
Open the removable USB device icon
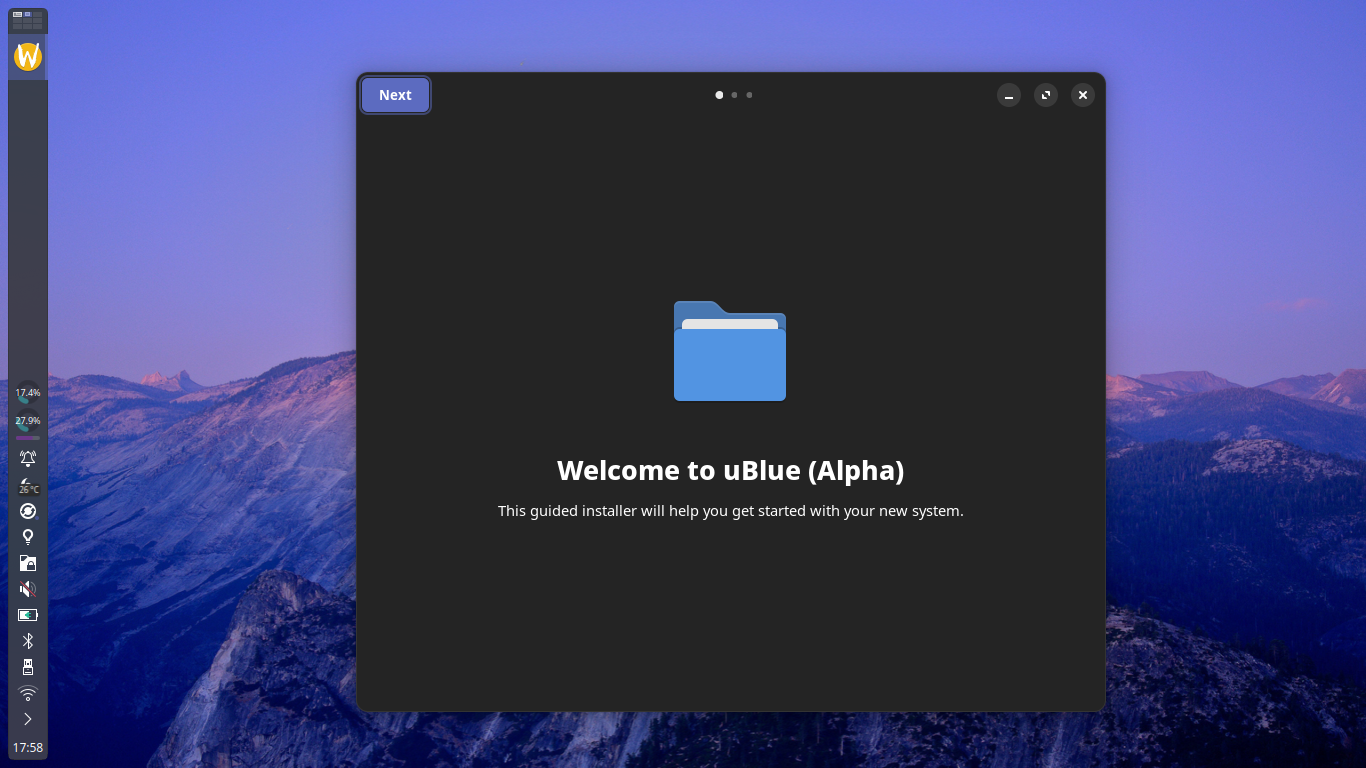[28, 667]
